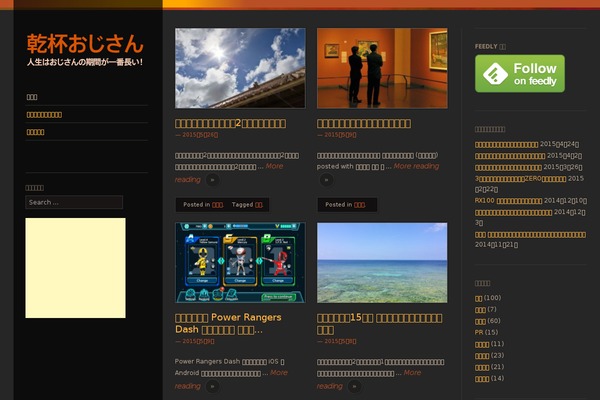Open the museum gallery post thumbnail
Image resolution: width=600 pixels, height=400 pixels.
pos(382,68)
